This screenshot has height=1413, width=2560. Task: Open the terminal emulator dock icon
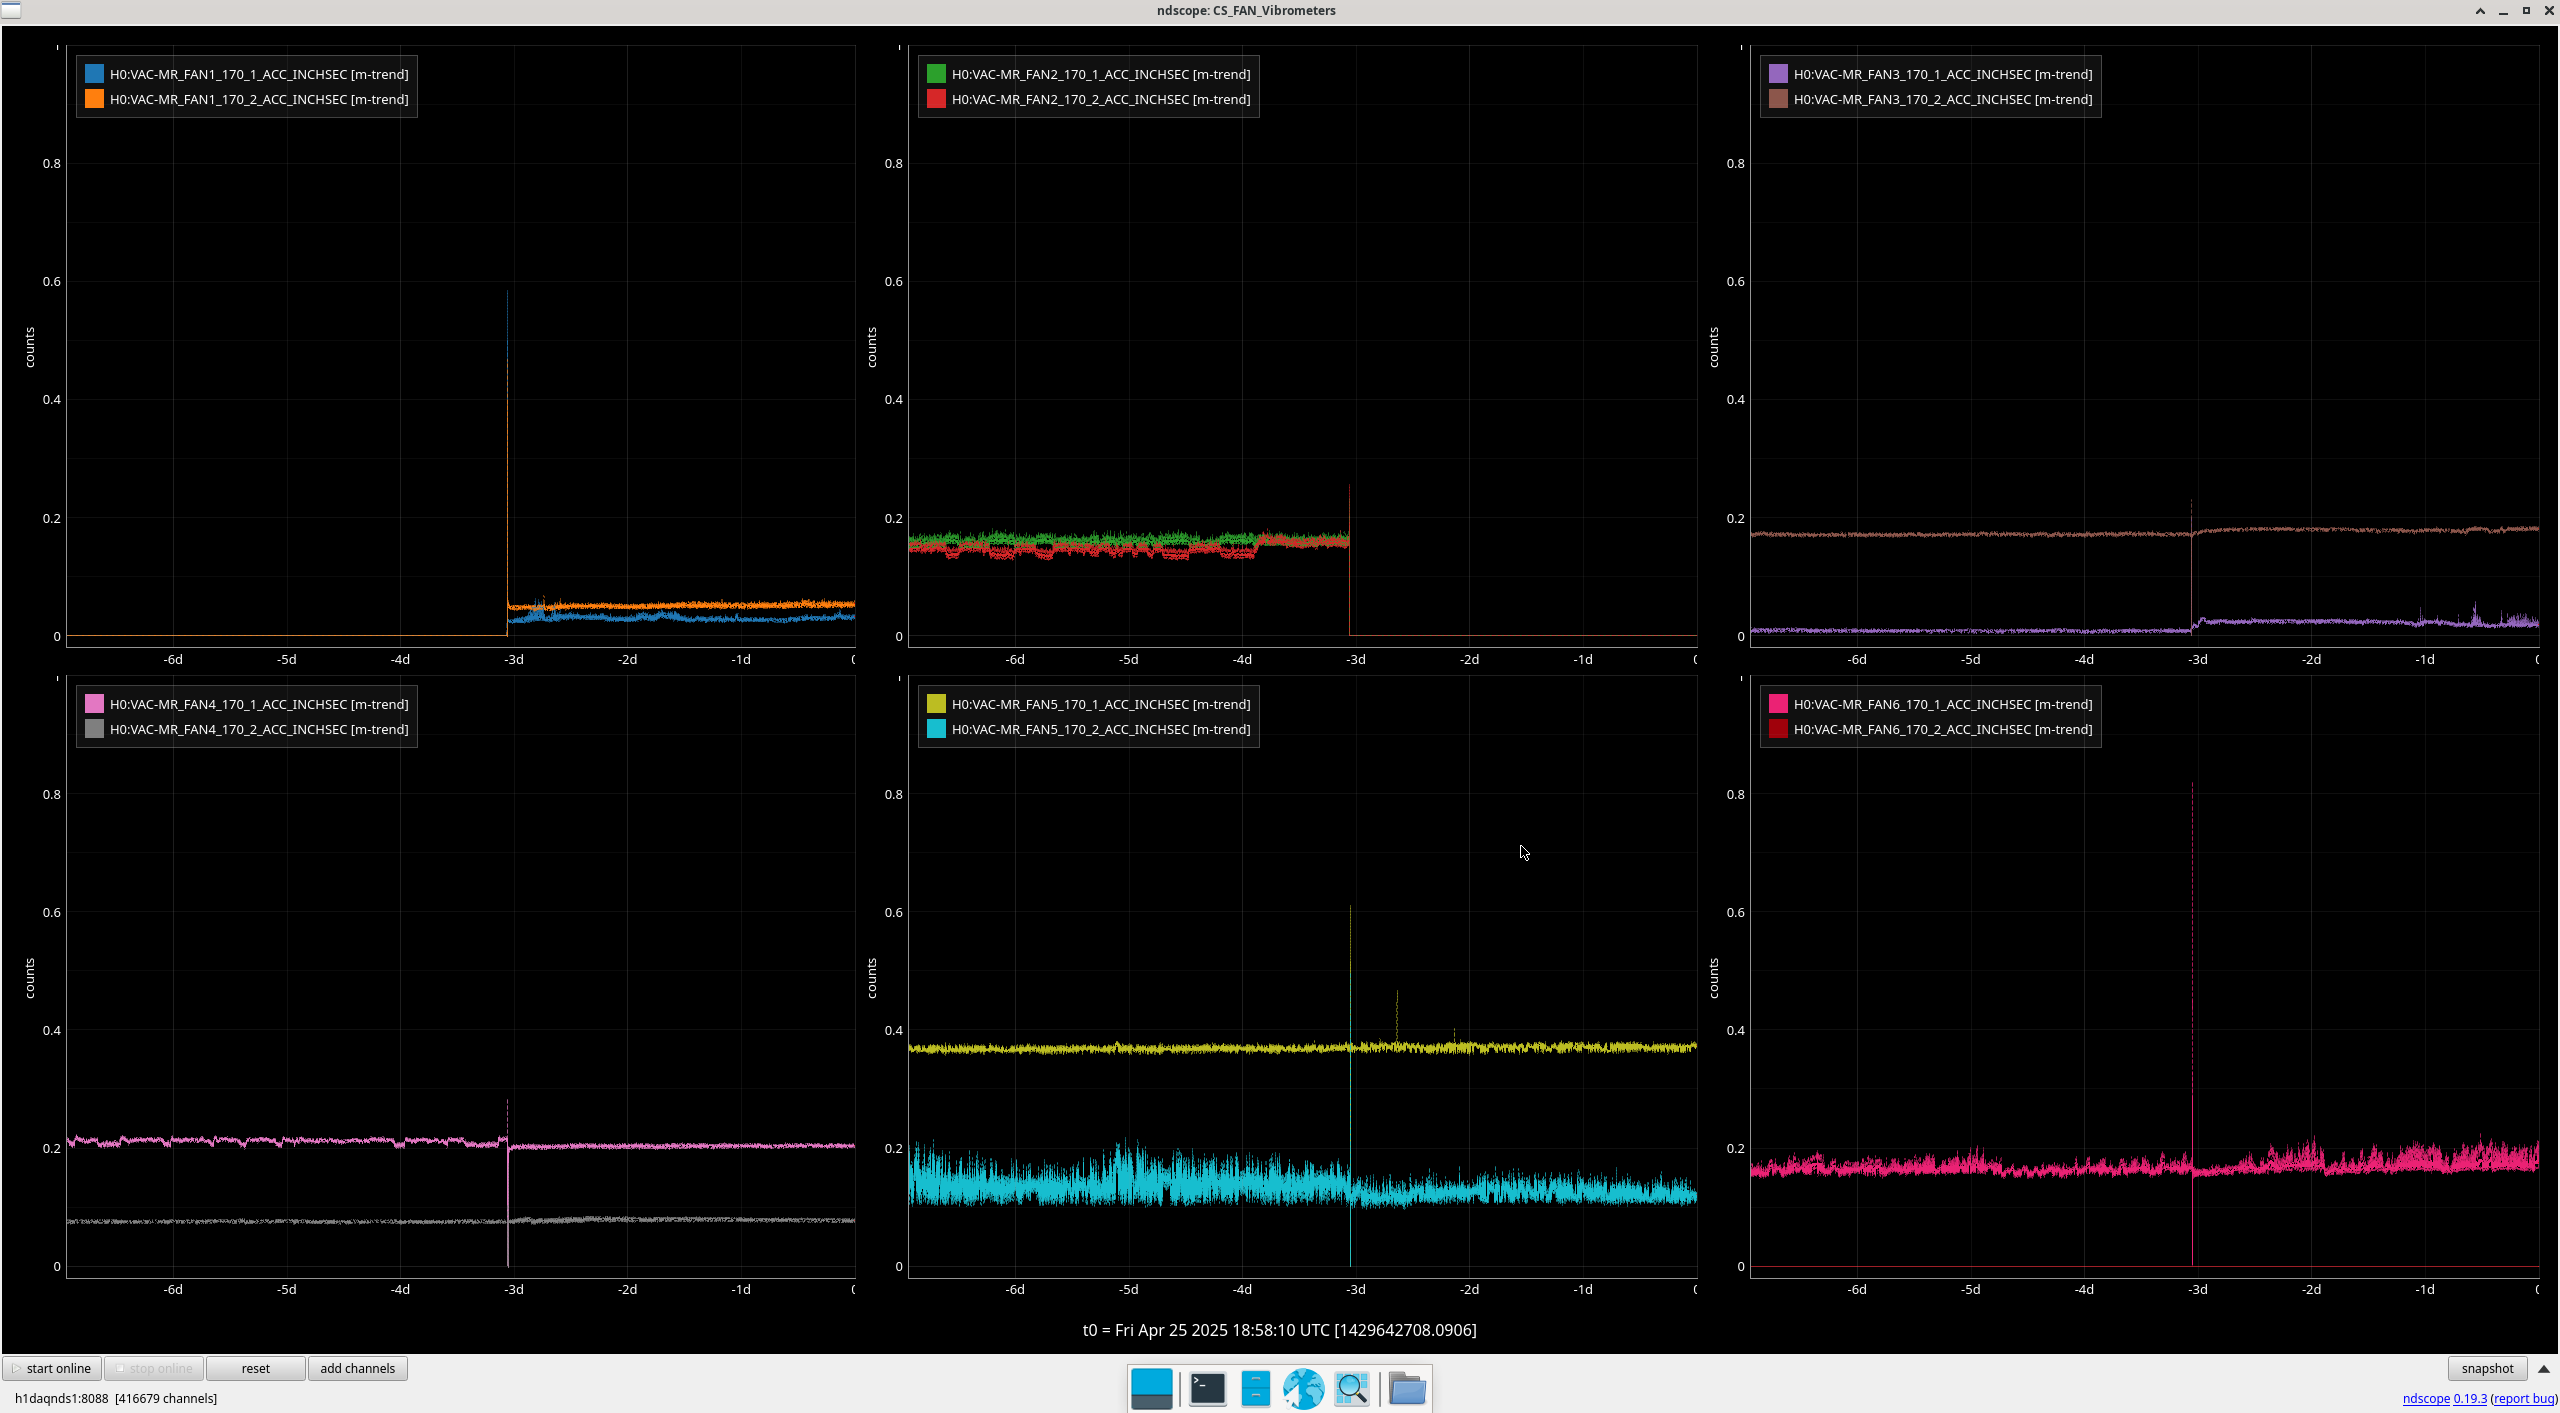(x=1207, y=1389)
